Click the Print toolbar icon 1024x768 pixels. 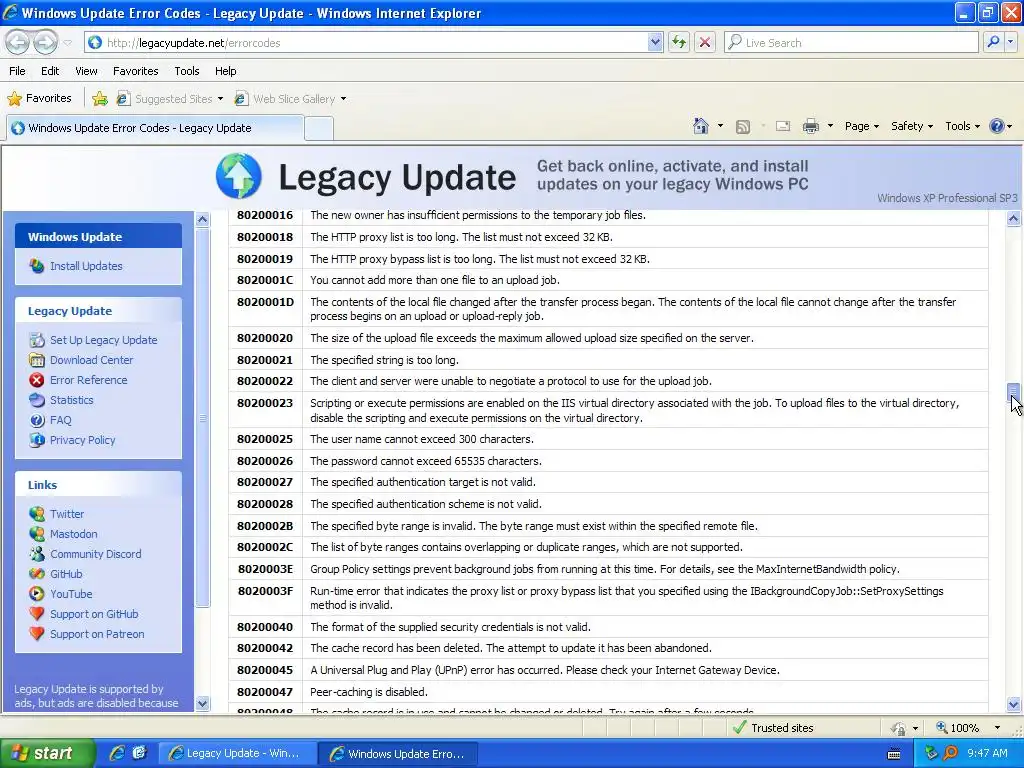tap(810, 126)
